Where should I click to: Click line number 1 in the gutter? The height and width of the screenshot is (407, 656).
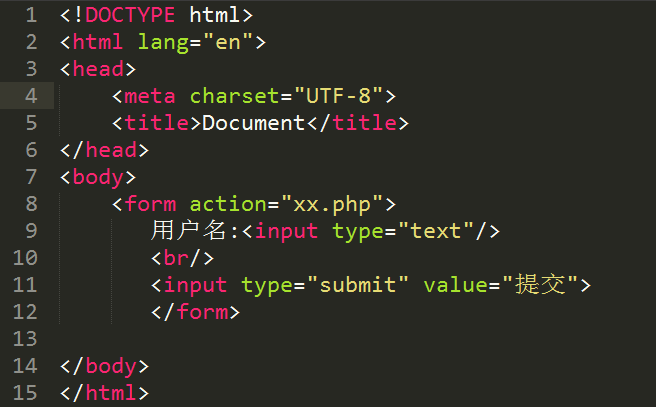tap(31, 15)
